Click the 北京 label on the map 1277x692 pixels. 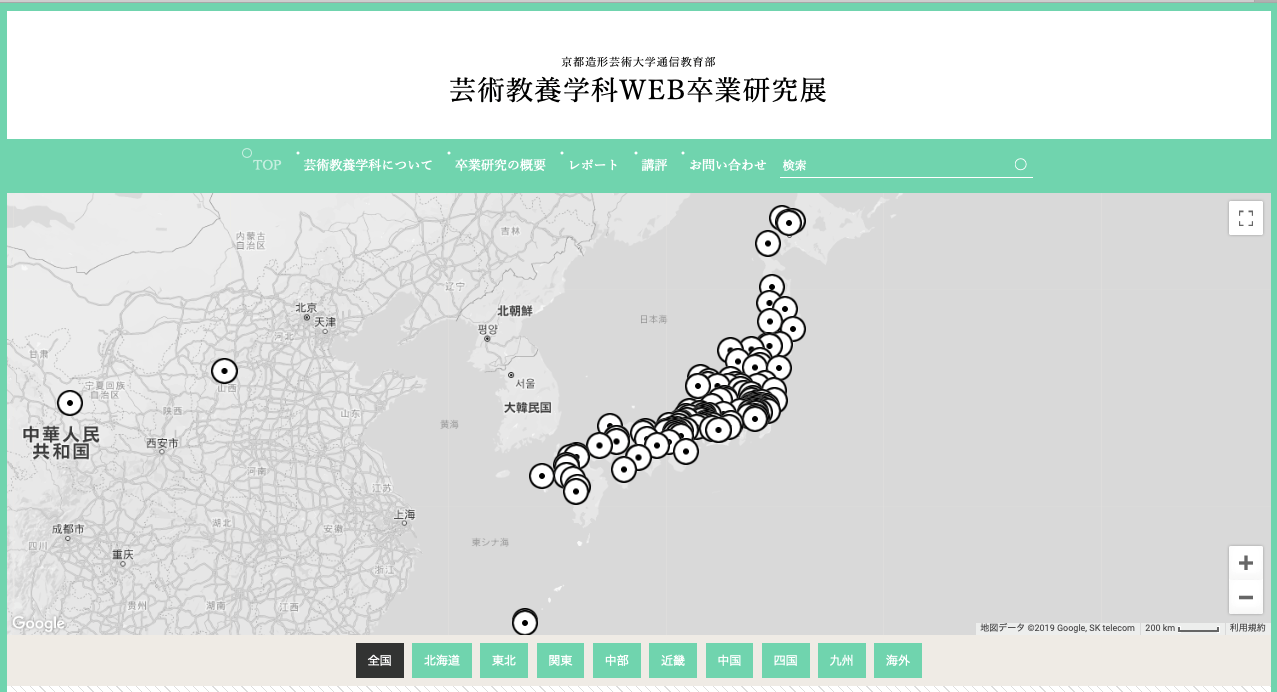pos(306,308)
